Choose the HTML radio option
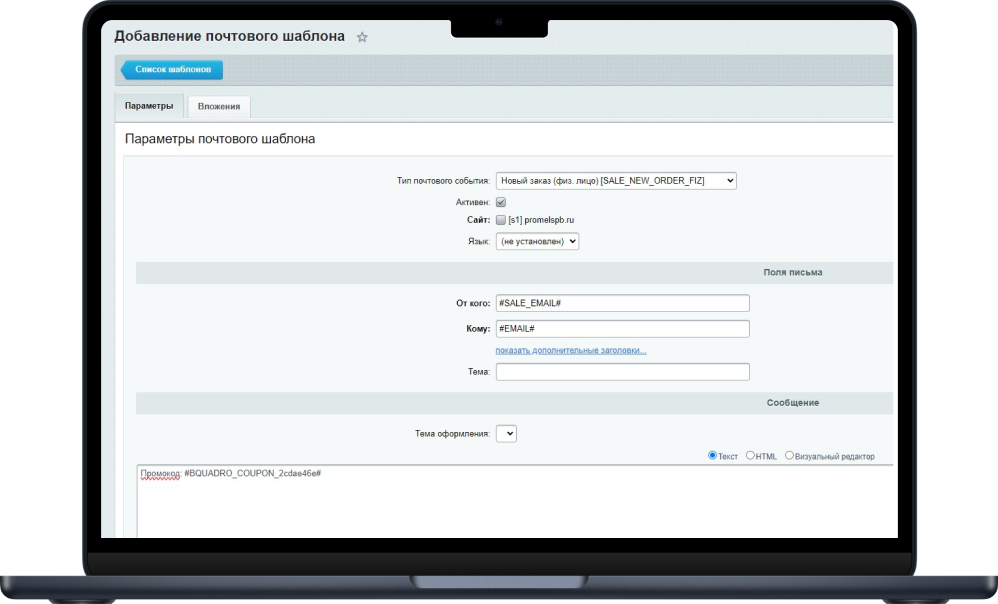Screen dimensions: 998x604 [750, 456]
